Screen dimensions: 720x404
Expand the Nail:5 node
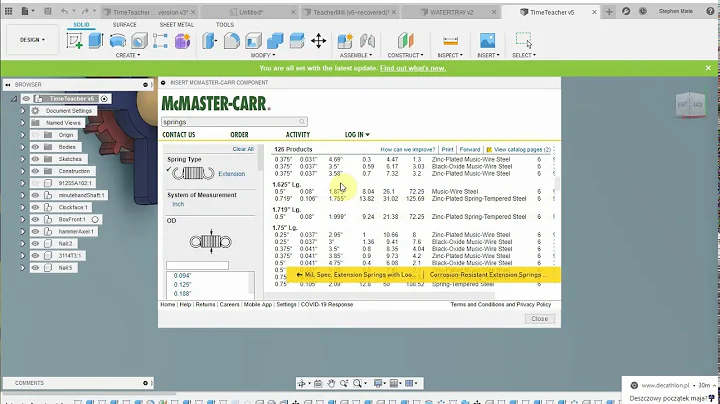coord(22,268)
